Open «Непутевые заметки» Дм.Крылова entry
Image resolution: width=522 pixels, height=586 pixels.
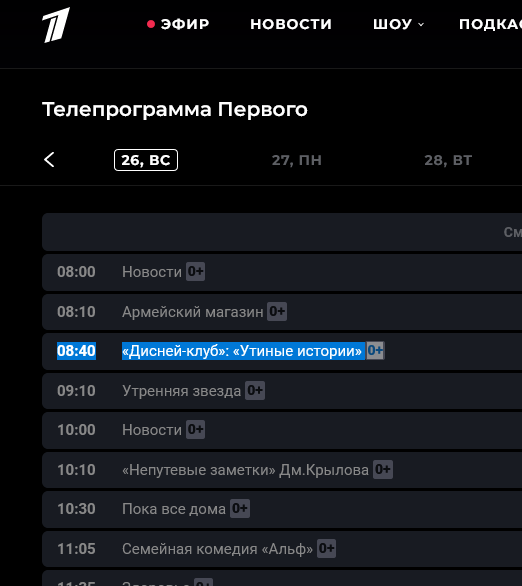tap(282, 470)
